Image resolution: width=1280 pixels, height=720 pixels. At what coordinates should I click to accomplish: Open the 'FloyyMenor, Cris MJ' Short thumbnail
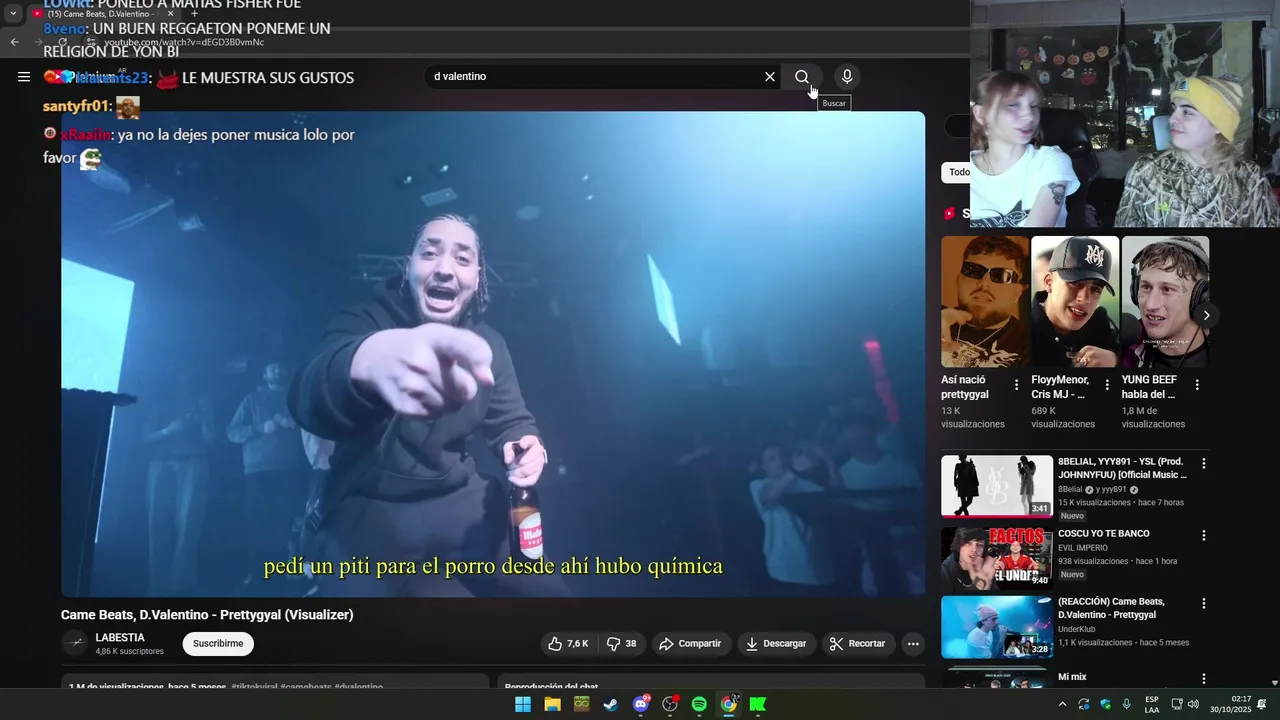point(1075,301)
